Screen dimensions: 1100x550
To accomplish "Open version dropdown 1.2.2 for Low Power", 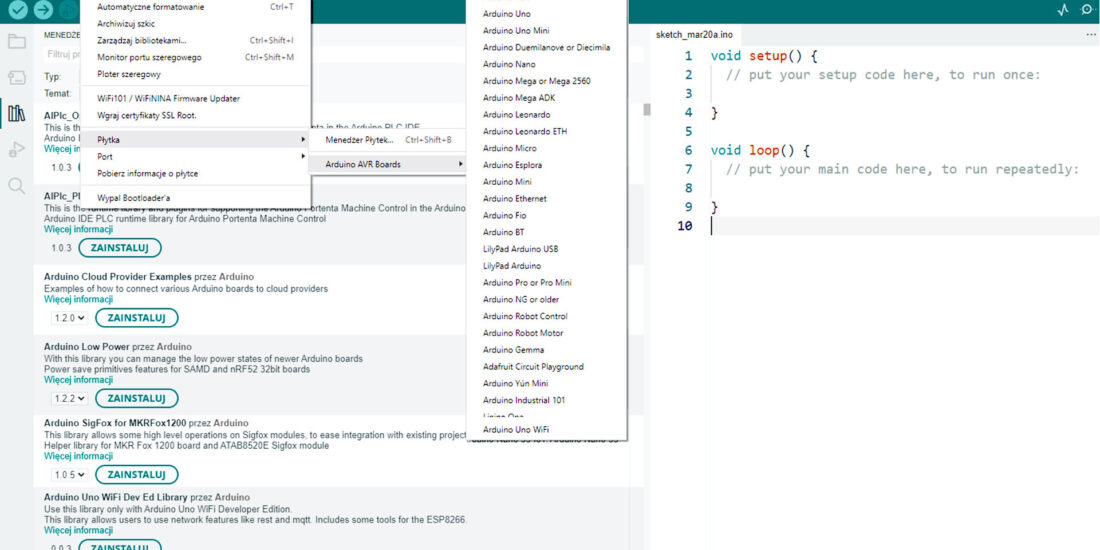I will point(69,399).
